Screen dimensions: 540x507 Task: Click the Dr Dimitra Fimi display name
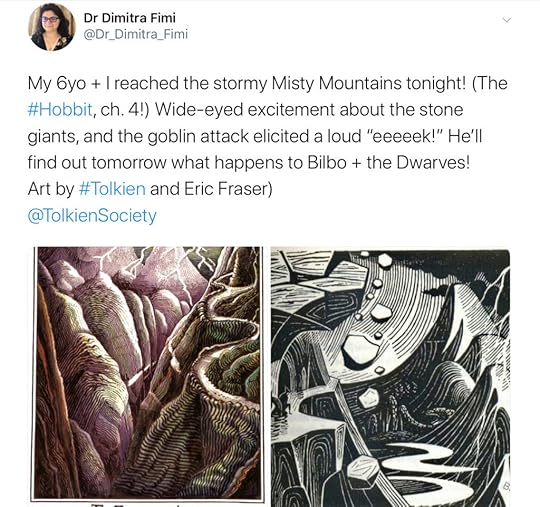point(129,18)
